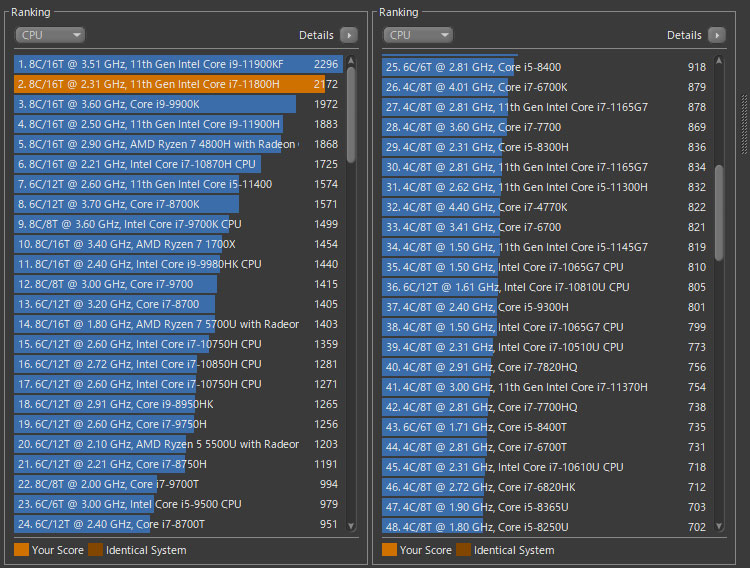Click the orange Your Score swatch in right panel
The width and height of the screenshot is (750, 568).
[x=389, y=550]
